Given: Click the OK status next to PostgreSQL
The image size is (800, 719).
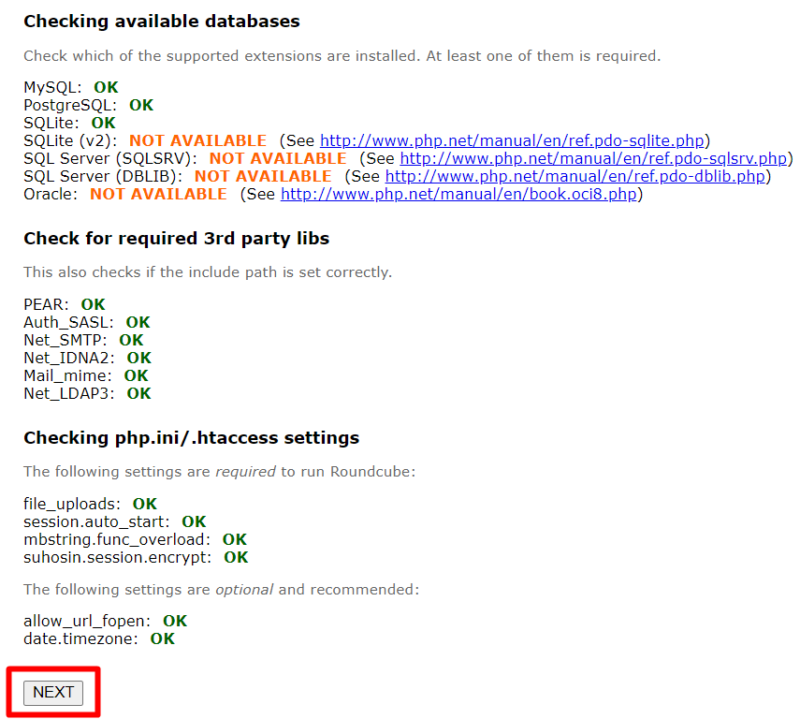Looking at the screenshot, I should 141,105.
